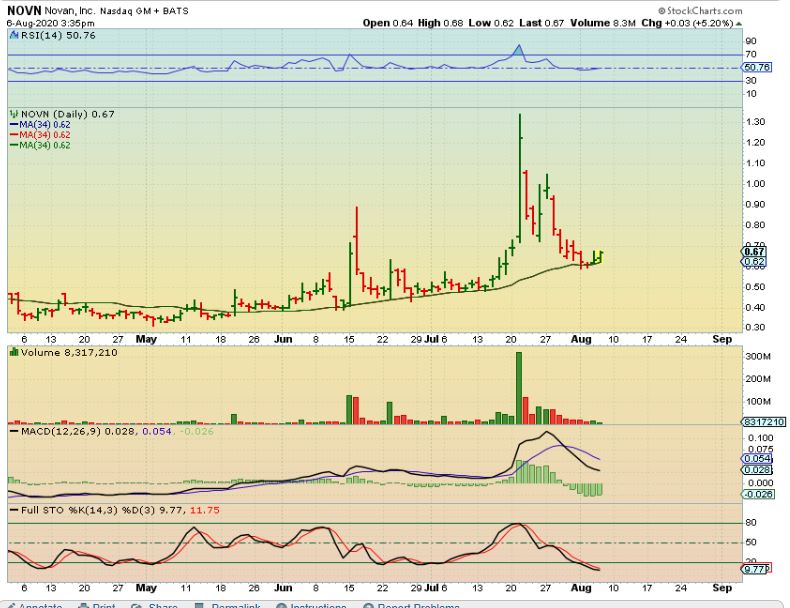Open the Print link
Screen dimensions: 790x608
pos(104,605)
